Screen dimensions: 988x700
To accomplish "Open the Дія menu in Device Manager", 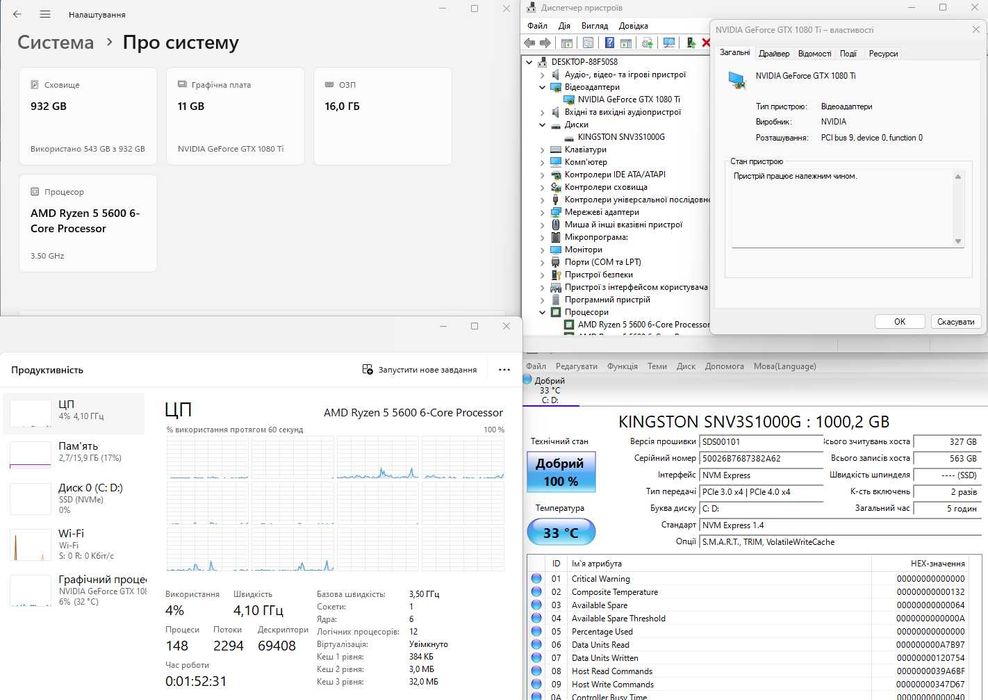I will (x=564, y=26).
